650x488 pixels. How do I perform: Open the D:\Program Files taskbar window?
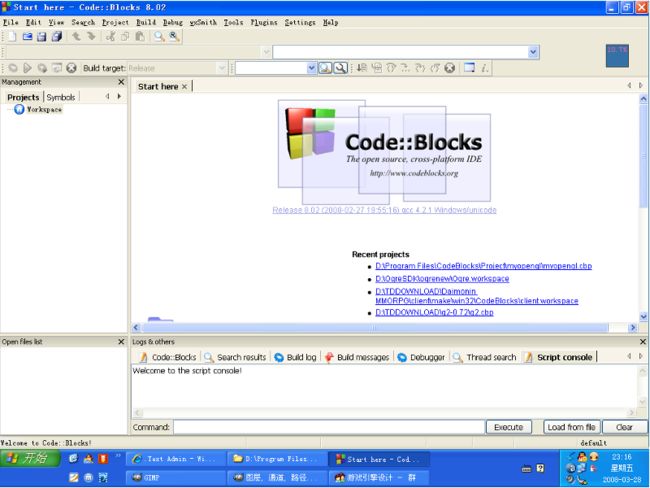click(276, 459)
